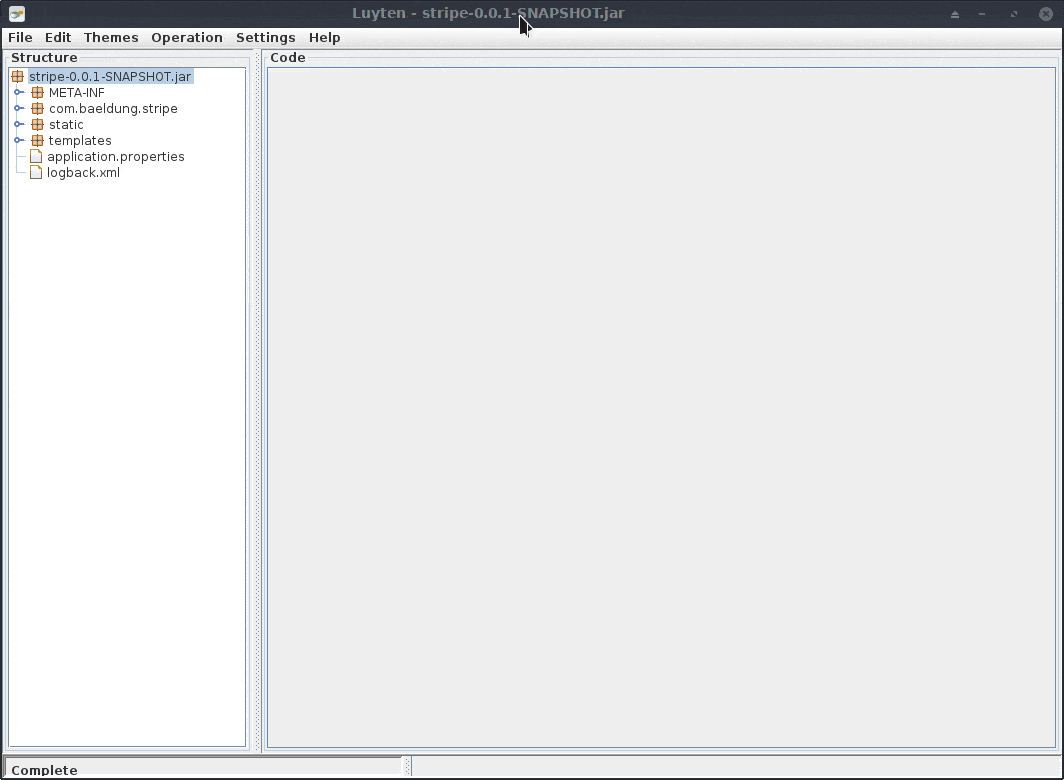Click the Complete progress bar

click(x=200, y=769)
